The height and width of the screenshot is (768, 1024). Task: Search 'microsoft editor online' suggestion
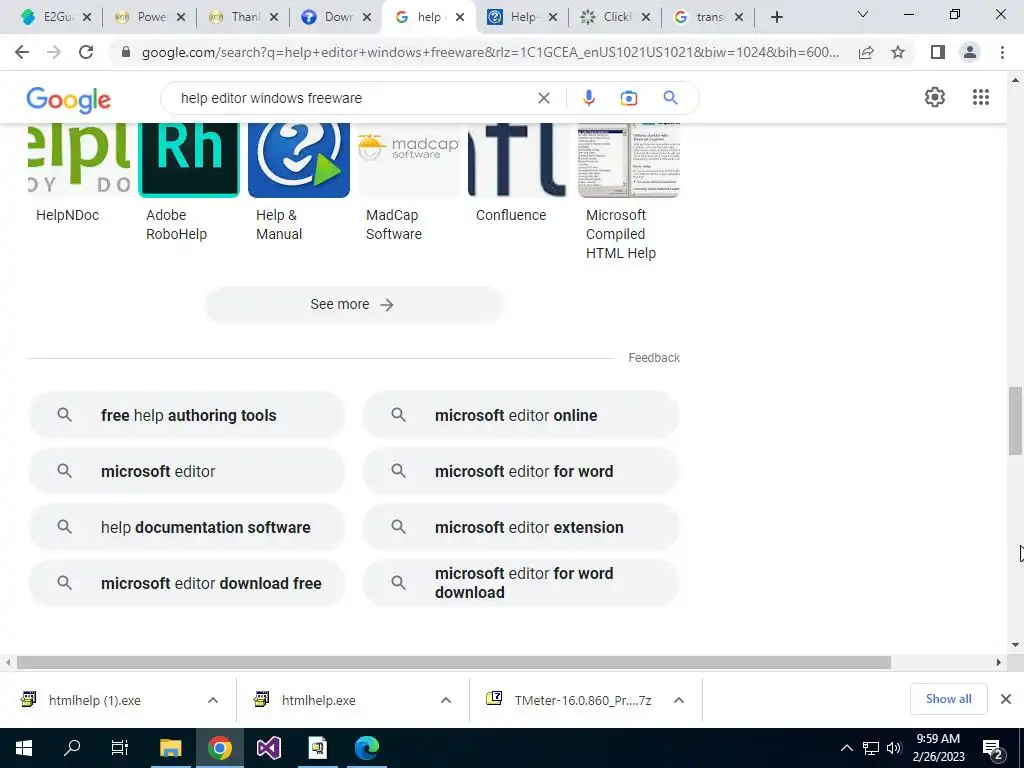click(521, 415)
